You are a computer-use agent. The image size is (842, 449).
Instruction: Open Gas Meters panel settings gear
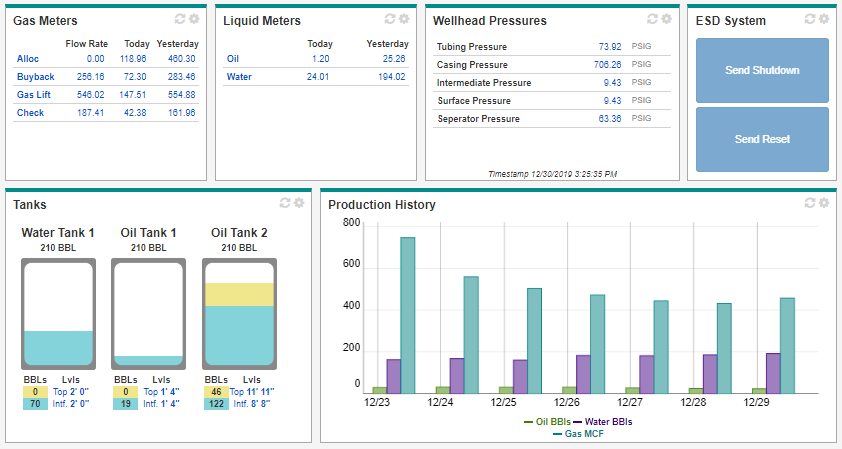tap(193, 19)
